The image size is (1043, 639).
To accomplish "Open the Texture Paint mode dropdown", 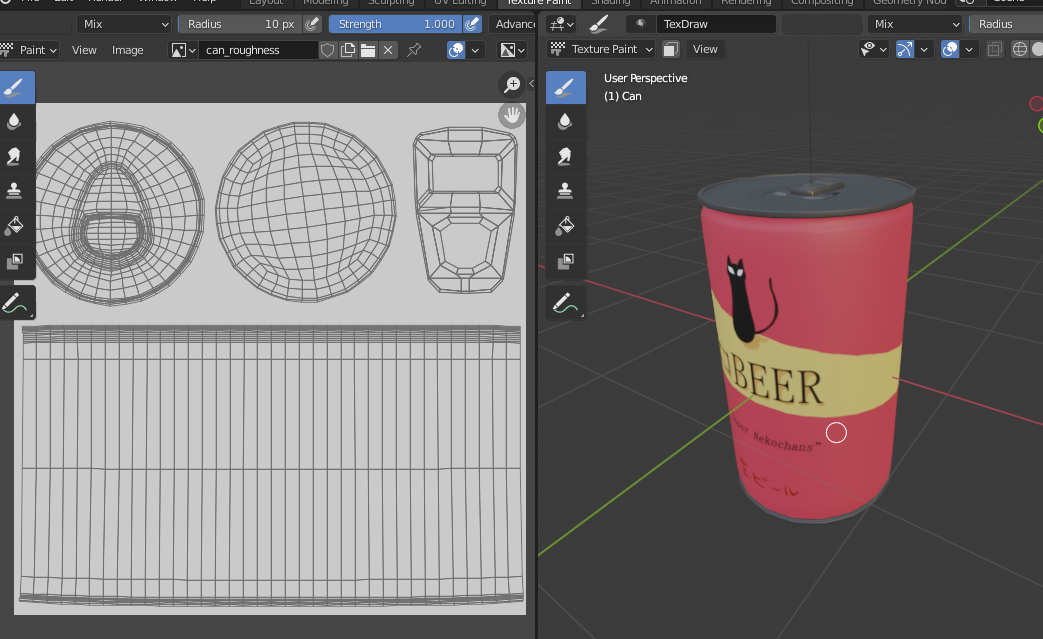I will pos(602,49).
